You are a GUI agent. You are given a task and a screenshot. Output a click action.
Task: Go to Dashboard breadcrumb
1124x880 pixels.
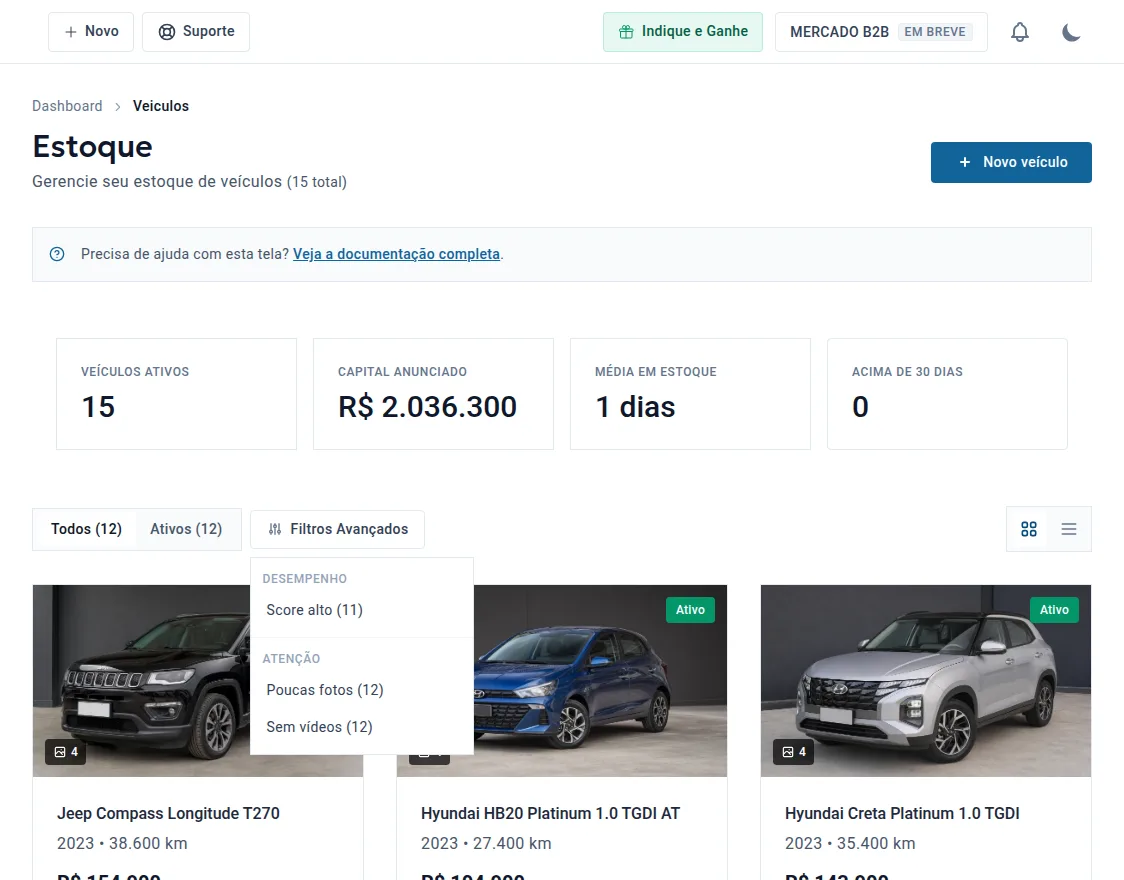pyautogui.click(x=67, y=106)
